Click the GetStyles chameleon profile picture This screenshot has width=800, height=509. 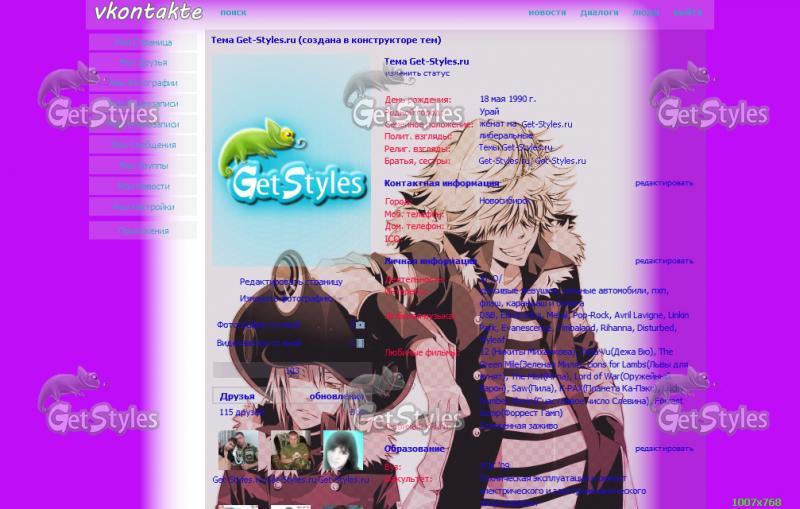point(291,161)
